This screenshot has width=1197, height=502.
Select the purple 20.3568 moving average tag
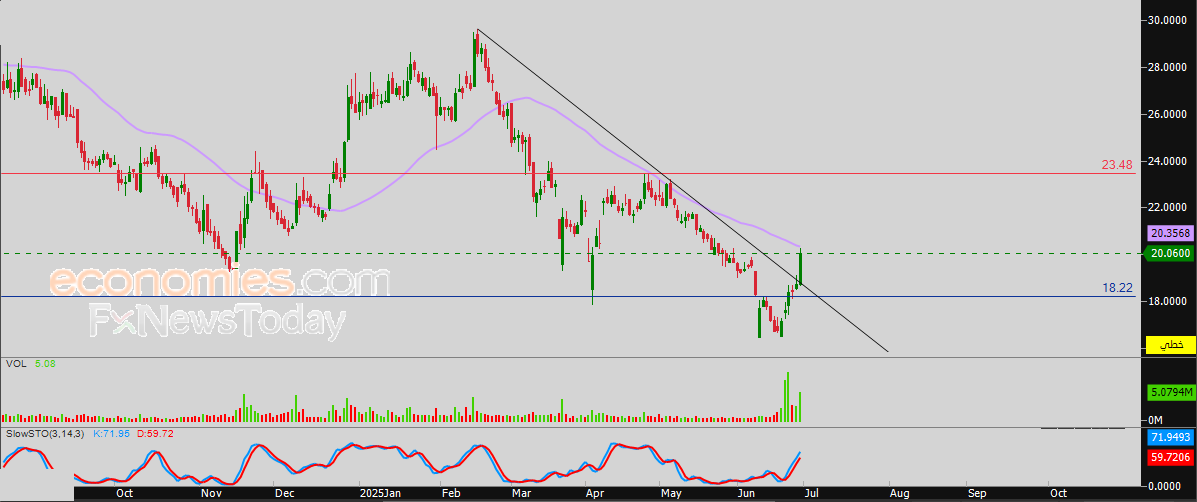point(1170,234)
